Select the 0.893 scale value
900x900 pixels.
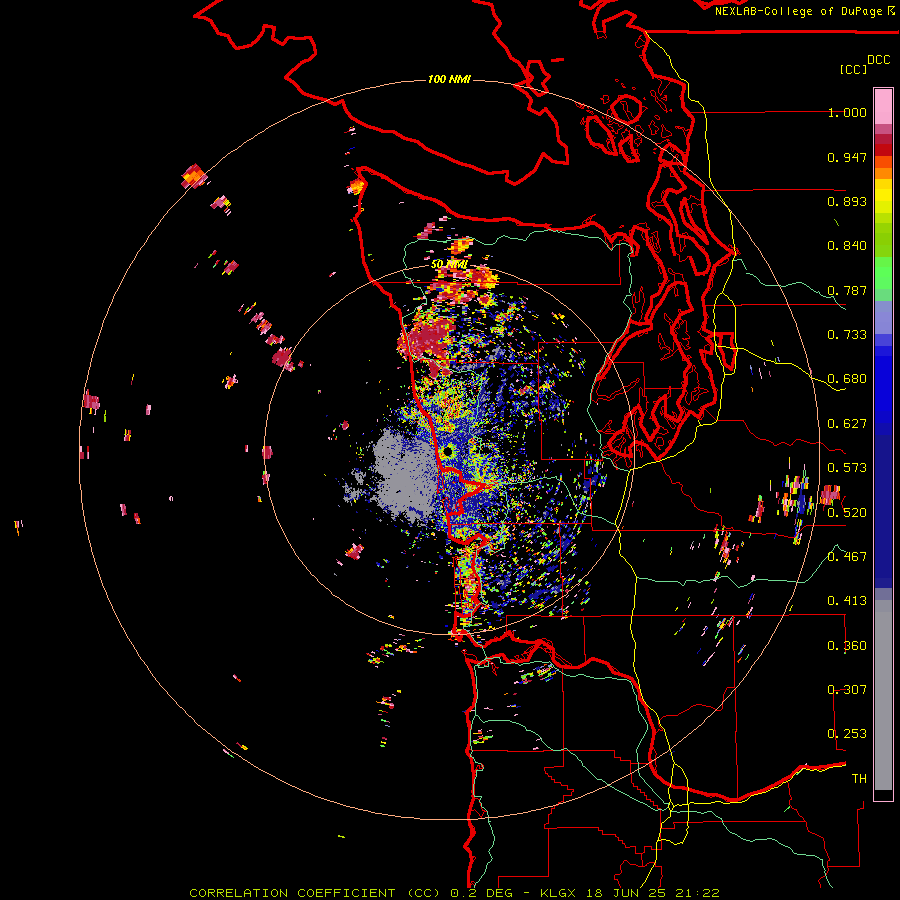click(847, 201)
